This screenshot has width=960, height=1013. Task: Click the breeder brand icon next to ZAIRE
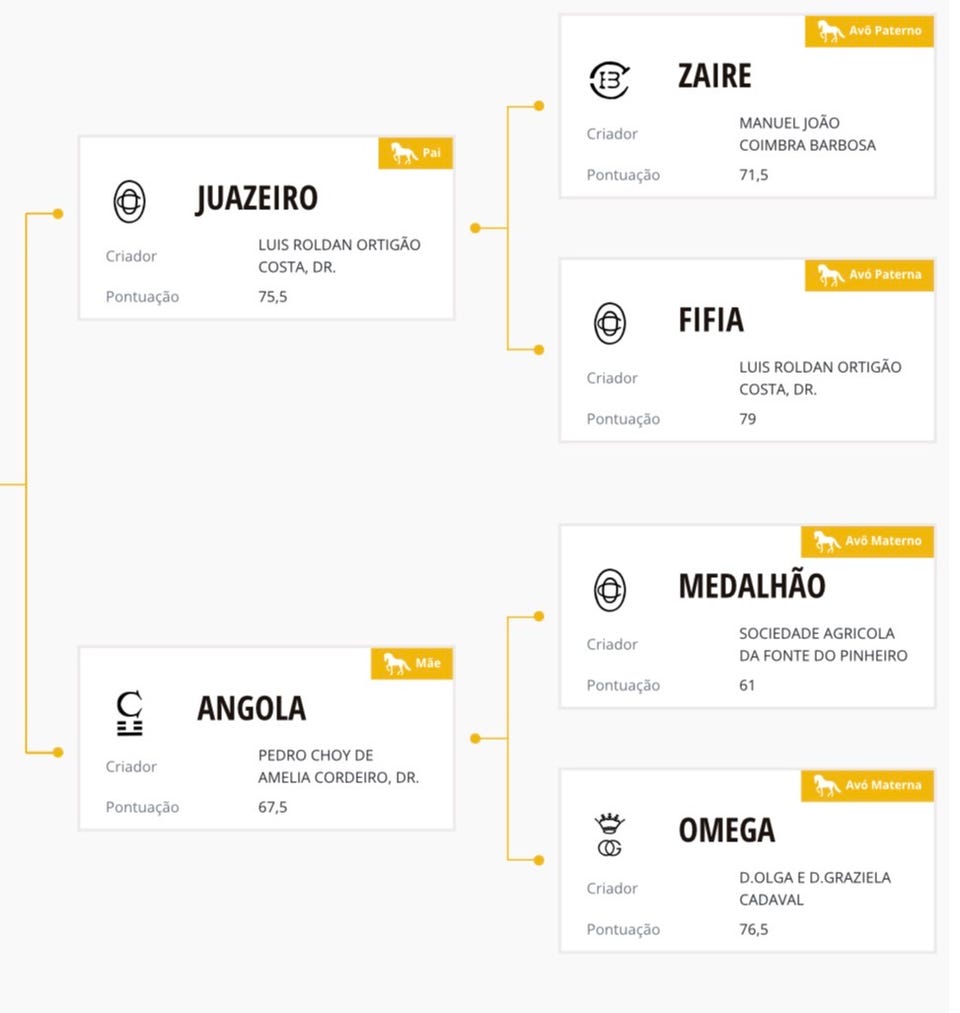click(x=609, y=79)
